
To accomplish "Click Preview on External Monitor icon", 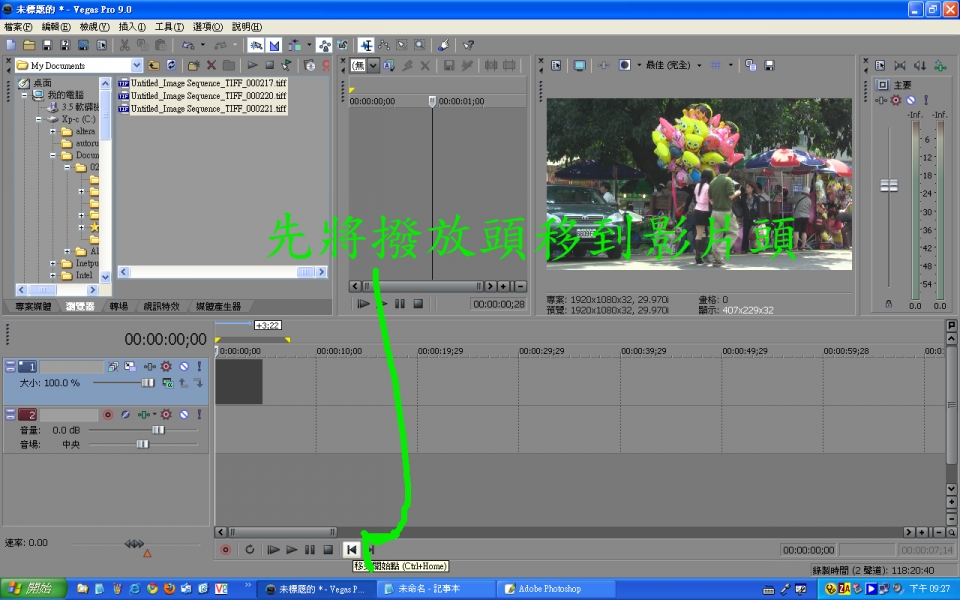I will [x=579, y=65].
